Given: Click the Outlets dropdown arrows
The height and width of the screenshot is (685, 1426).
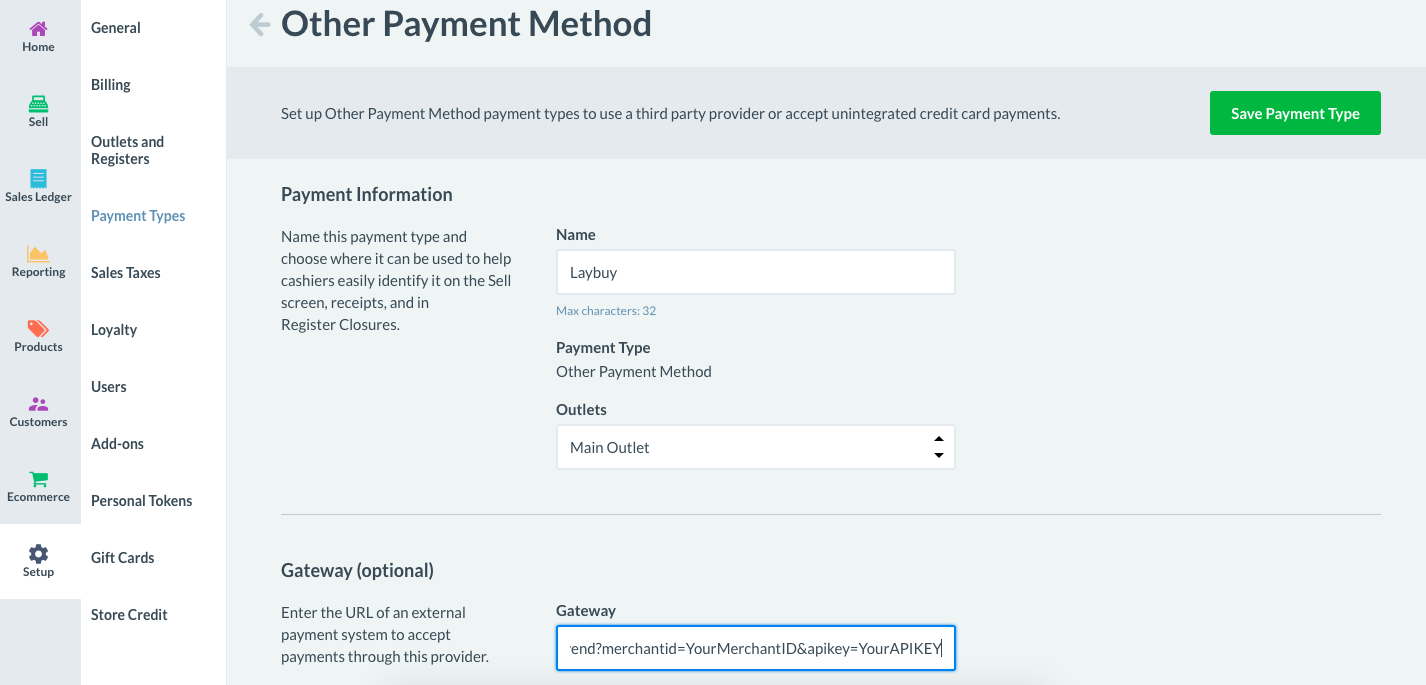Looking at the screenshot, I should [938, 447].
